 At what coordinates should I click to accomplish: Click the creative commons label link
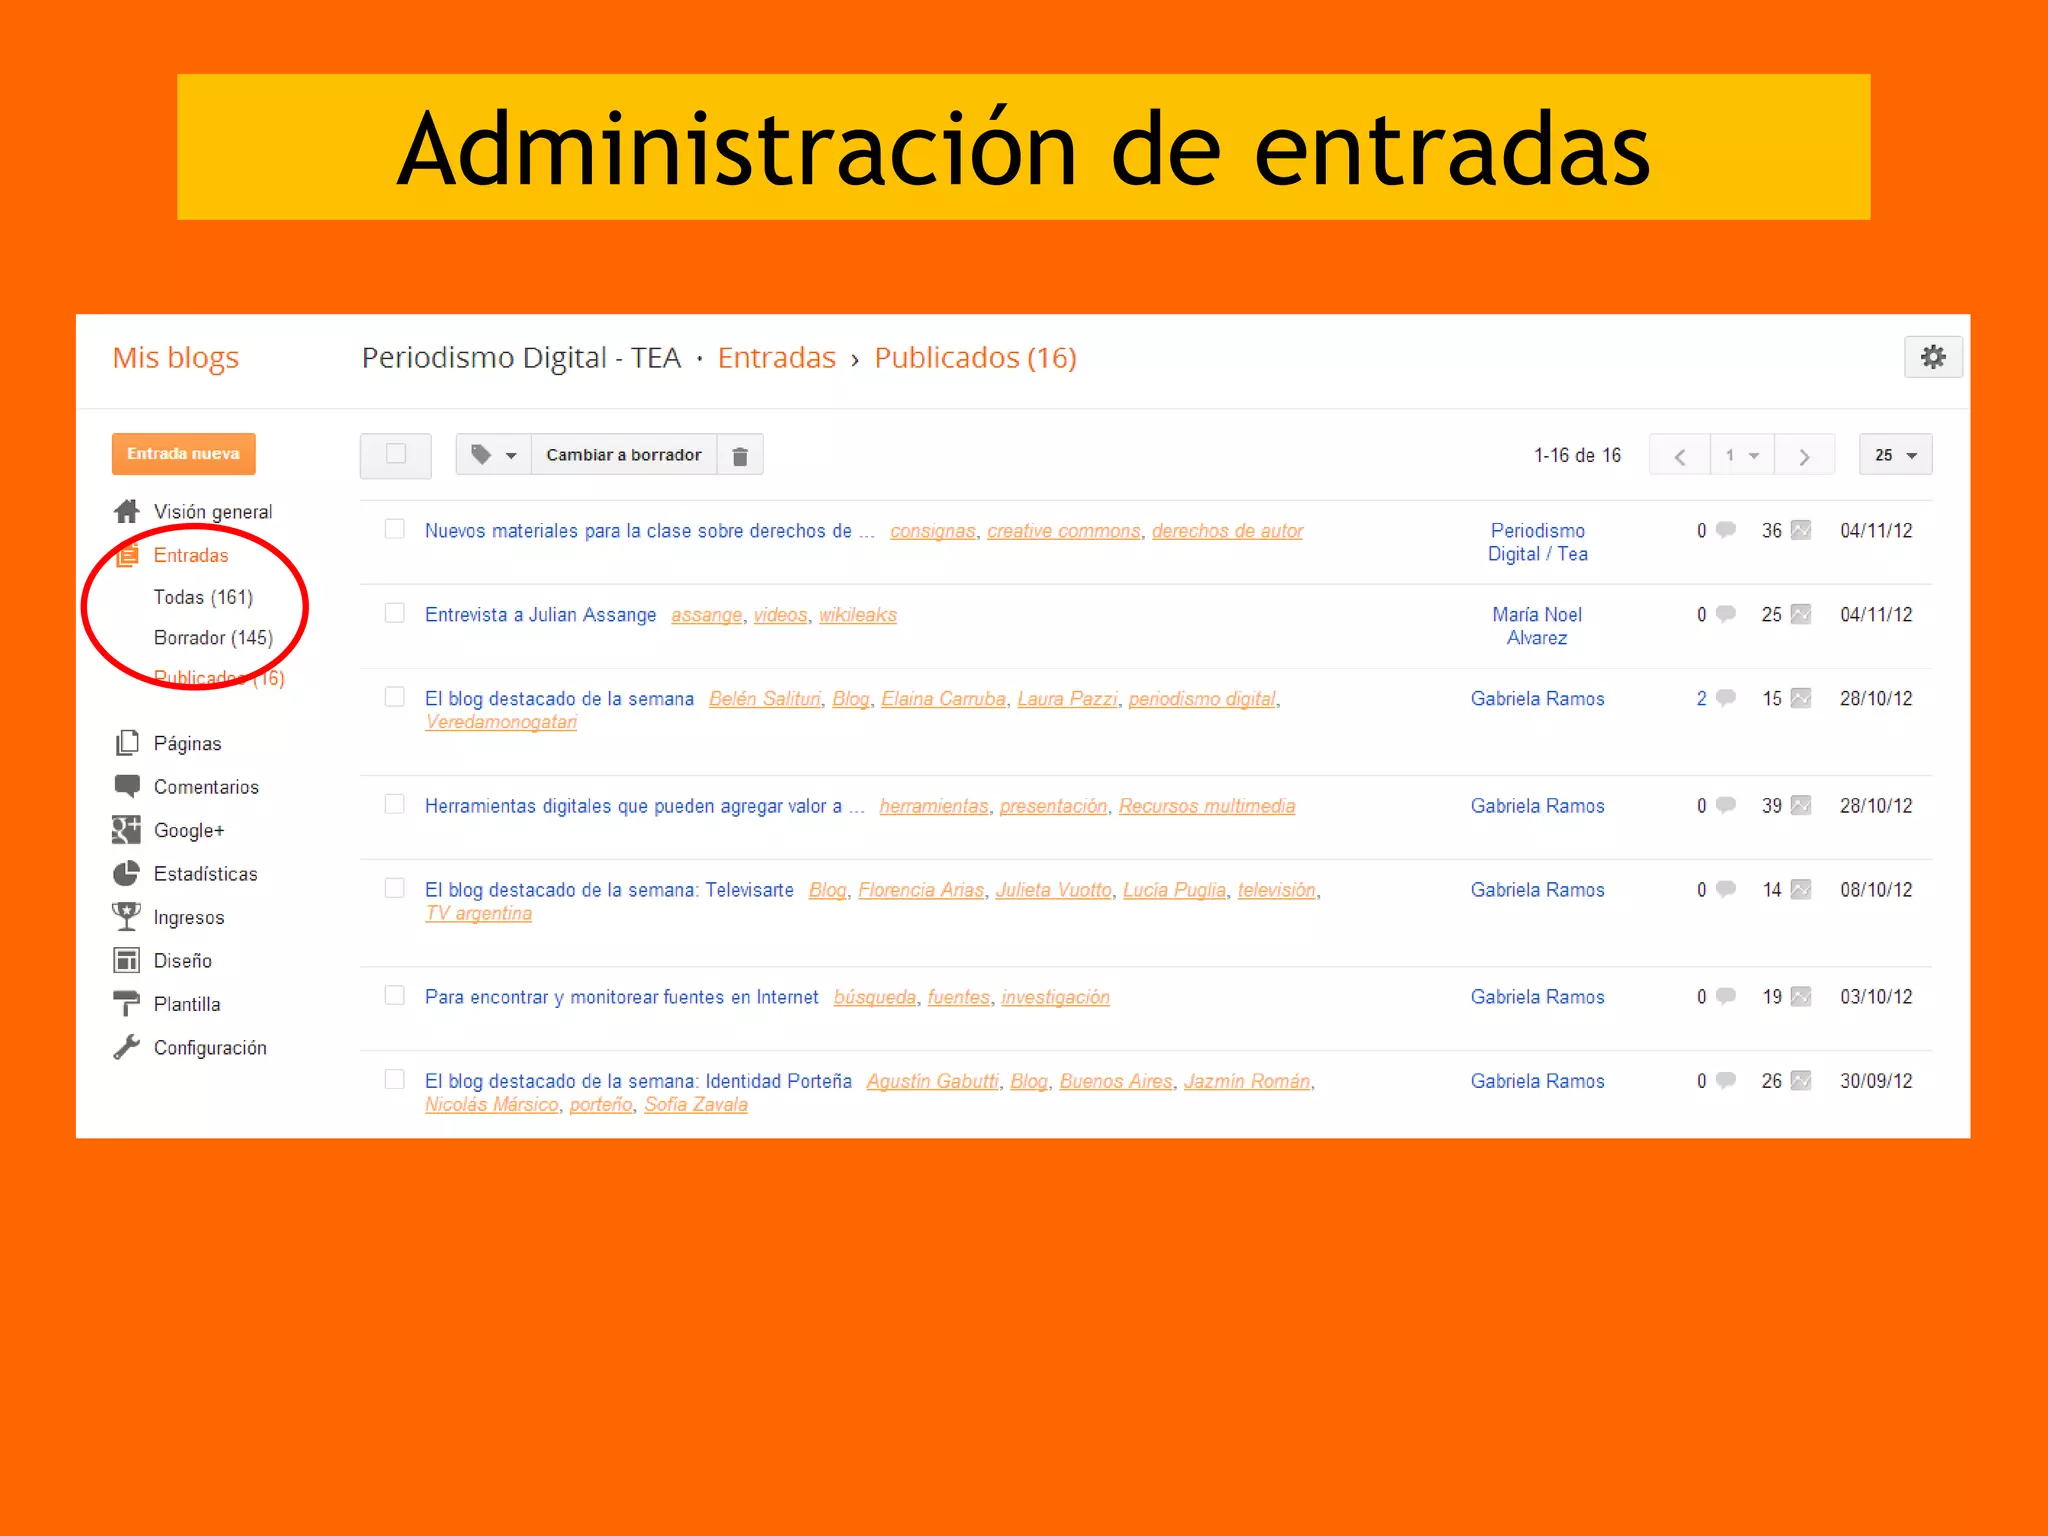coord(1064,531)
